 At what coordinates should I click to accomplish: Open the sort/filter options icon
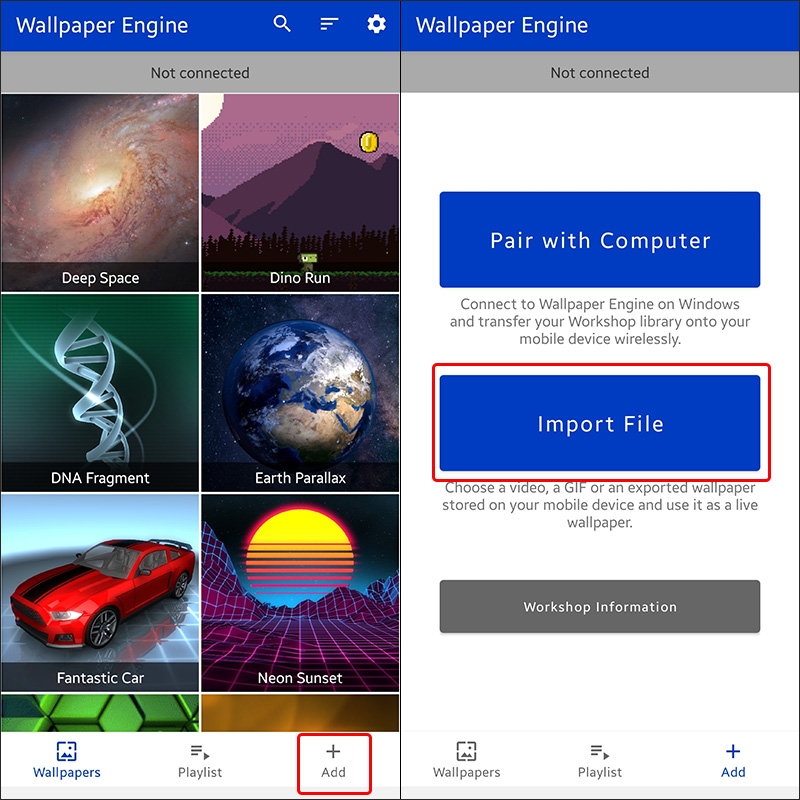pyautogui.click(x=329, y=24)
